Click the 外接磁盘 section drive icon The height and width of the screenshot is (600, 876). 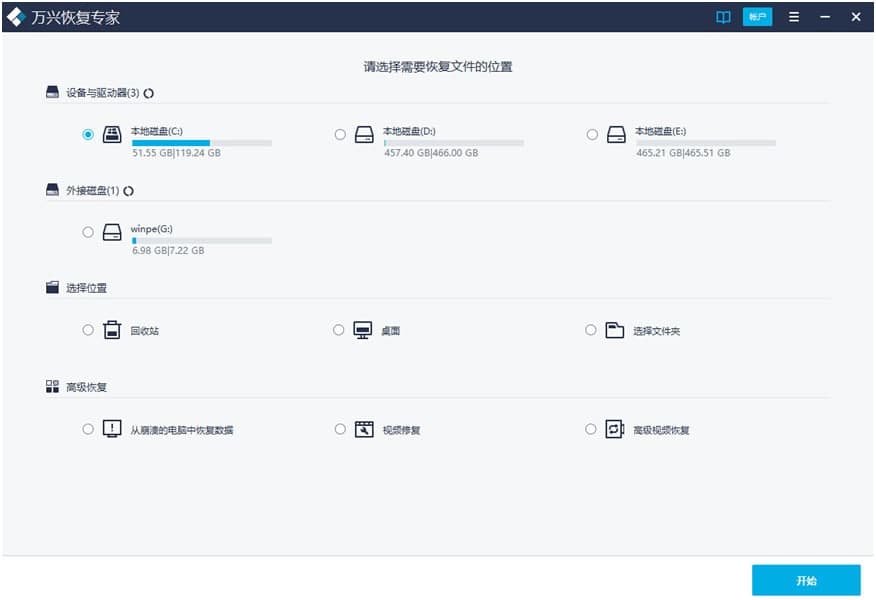coord(53,190)
